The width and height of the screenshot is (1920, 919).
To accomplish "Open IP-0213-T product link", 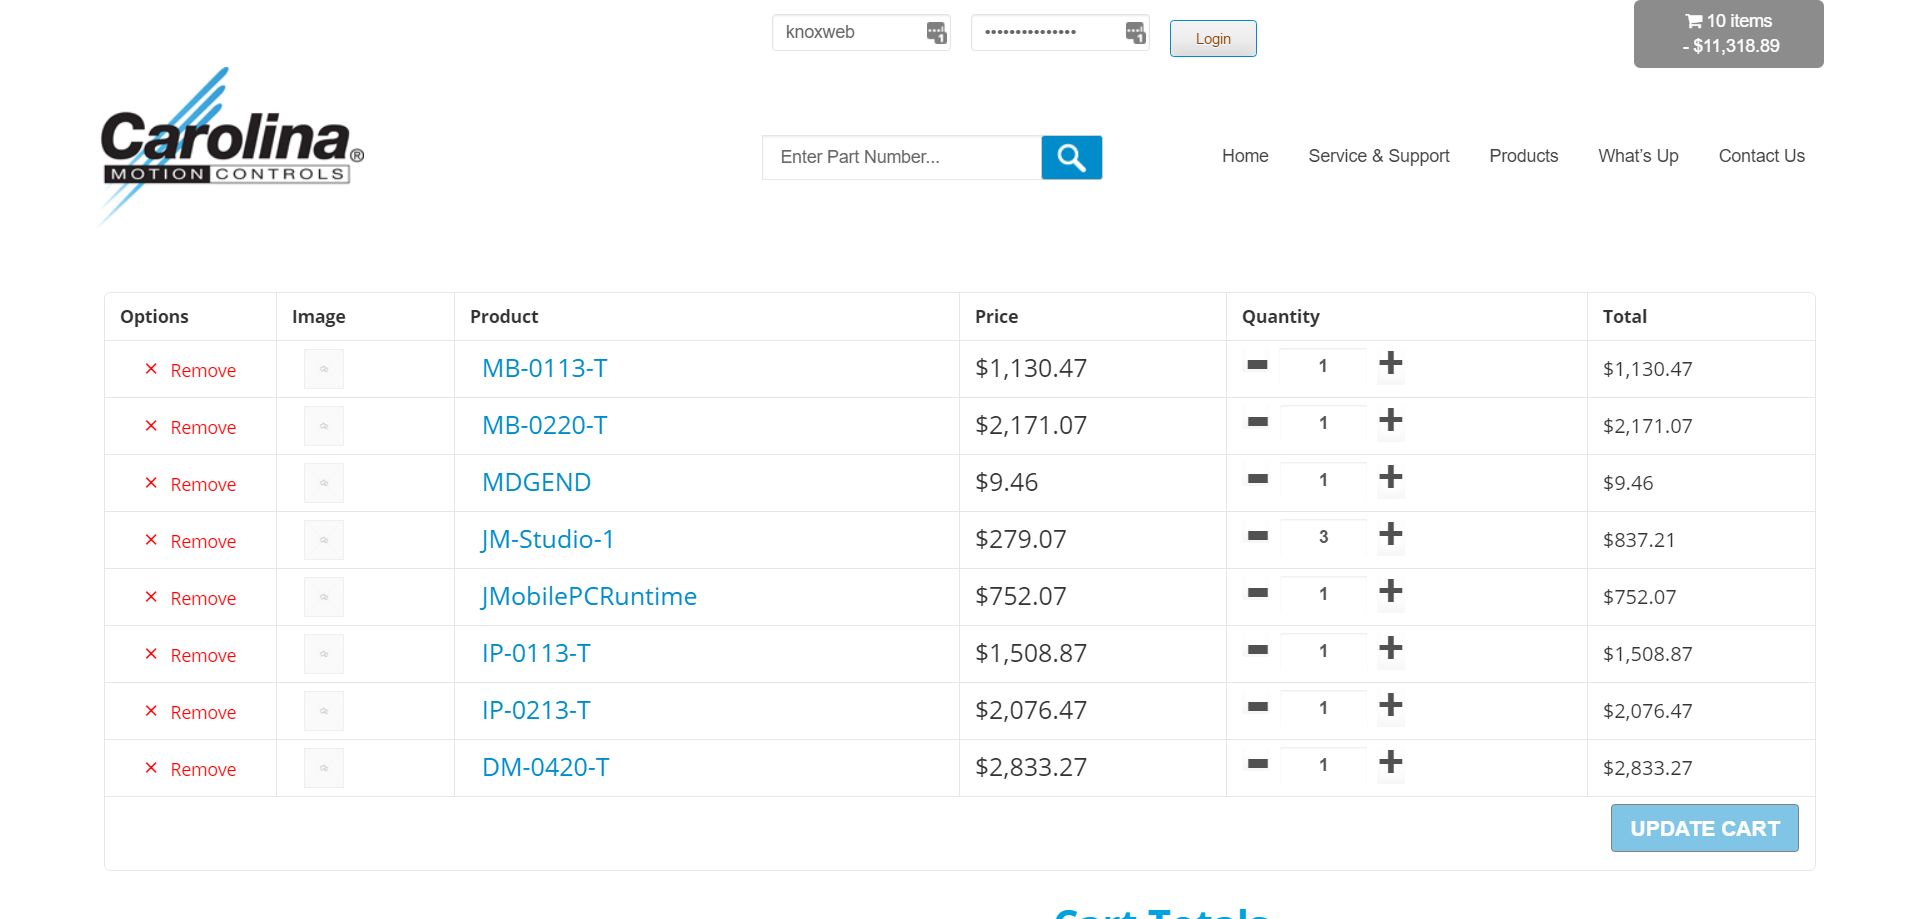I will tap(537, 710).
